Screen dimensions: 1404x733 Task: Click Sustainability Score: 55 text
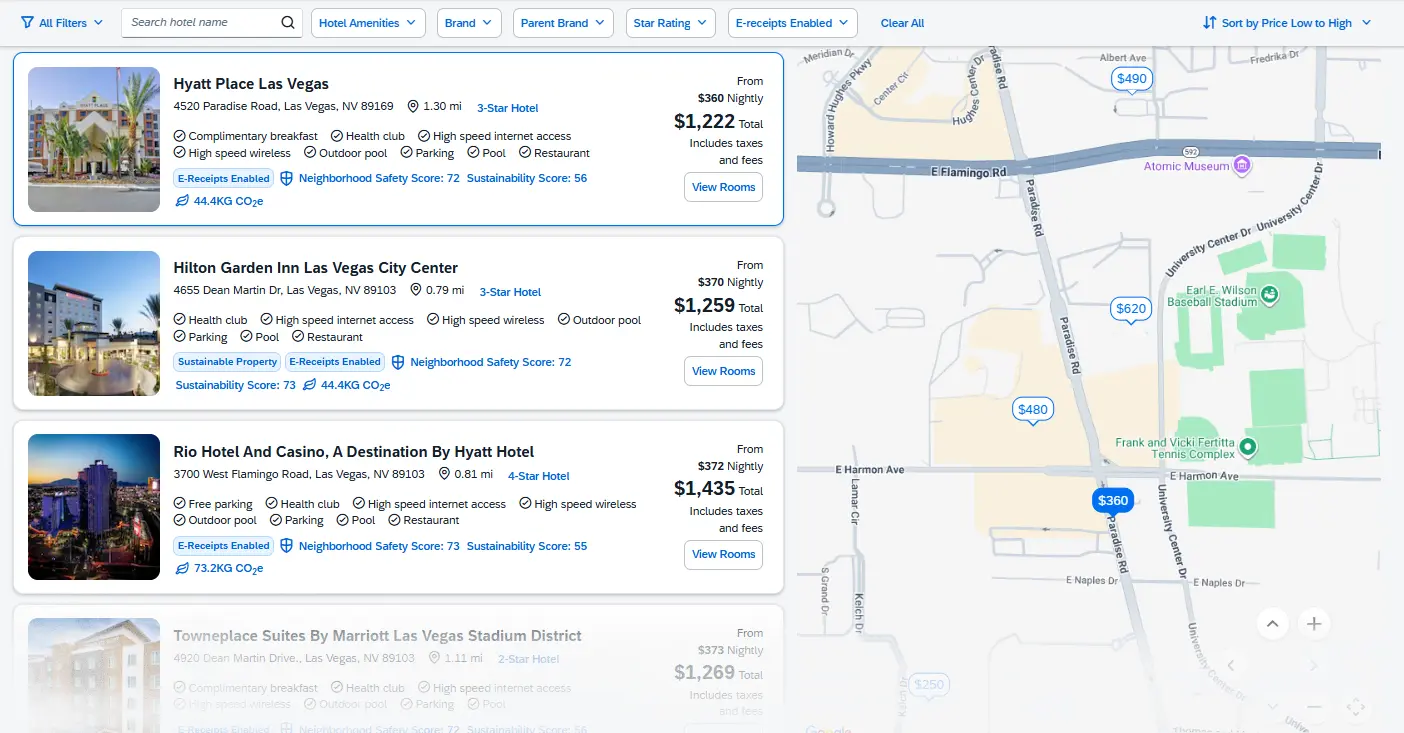pyautogui.click(x=527, y=546)
